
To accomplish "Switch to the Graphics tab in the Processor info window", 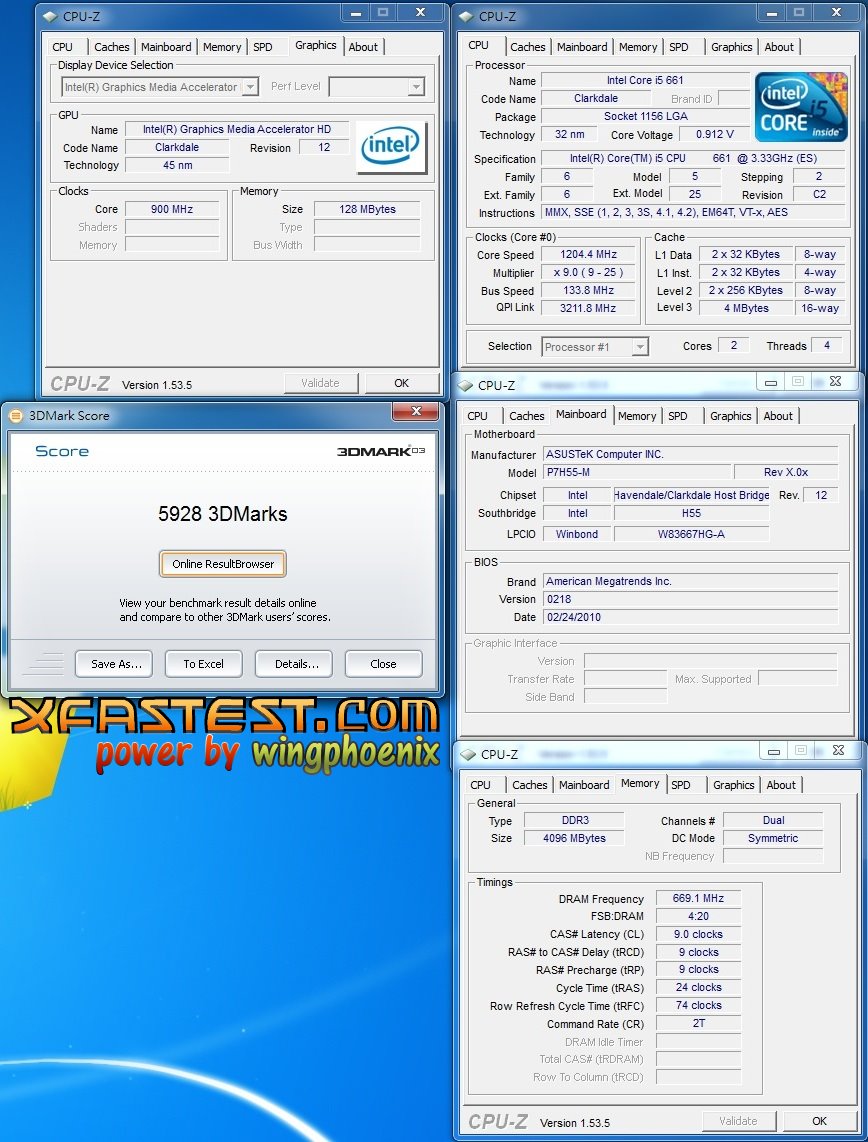I will pos(731,47).
